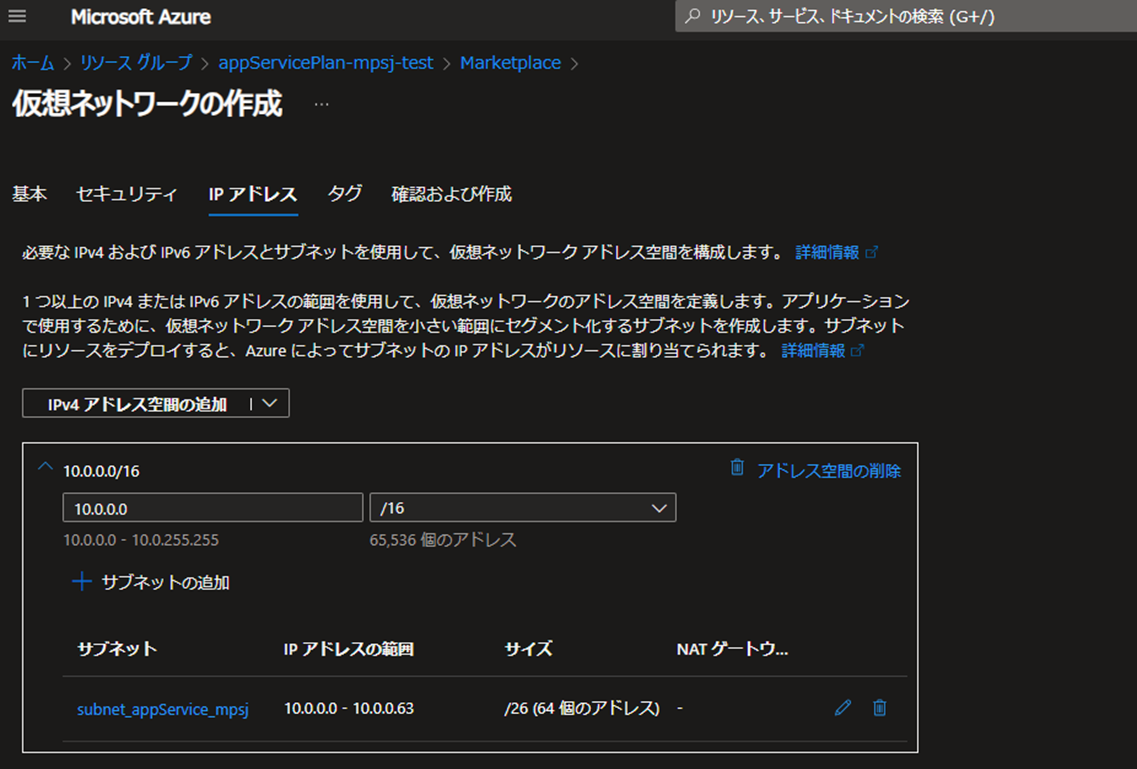Expand IPv4 アドレス空間の追加 dropdown arrow
1137x769 pixels.
[x=270, y=403]
